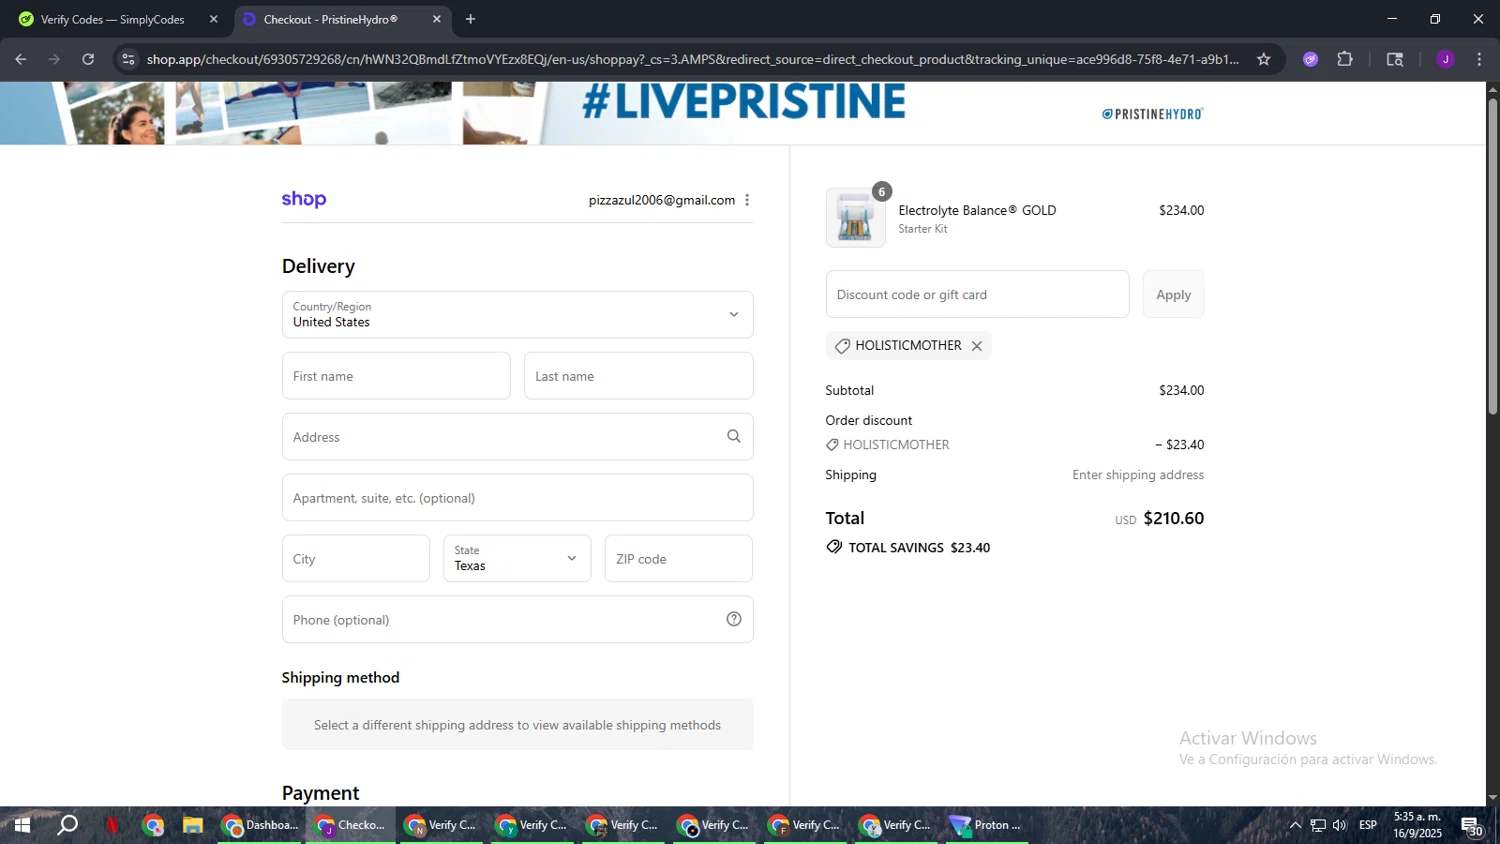Screen dimensions: 1500x844
Task: Click the Last name field
Action: (x=638, y=376)
